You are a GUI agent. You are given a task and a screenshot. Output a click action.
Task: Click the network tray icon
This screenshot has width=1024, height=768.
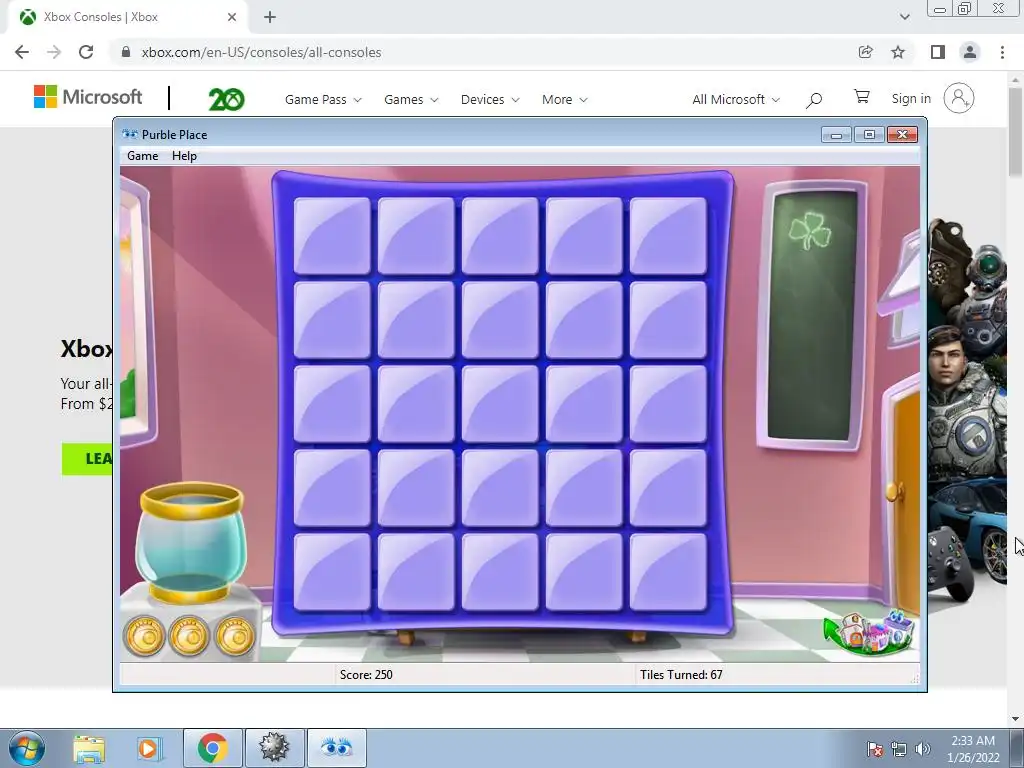coord(899,749)
